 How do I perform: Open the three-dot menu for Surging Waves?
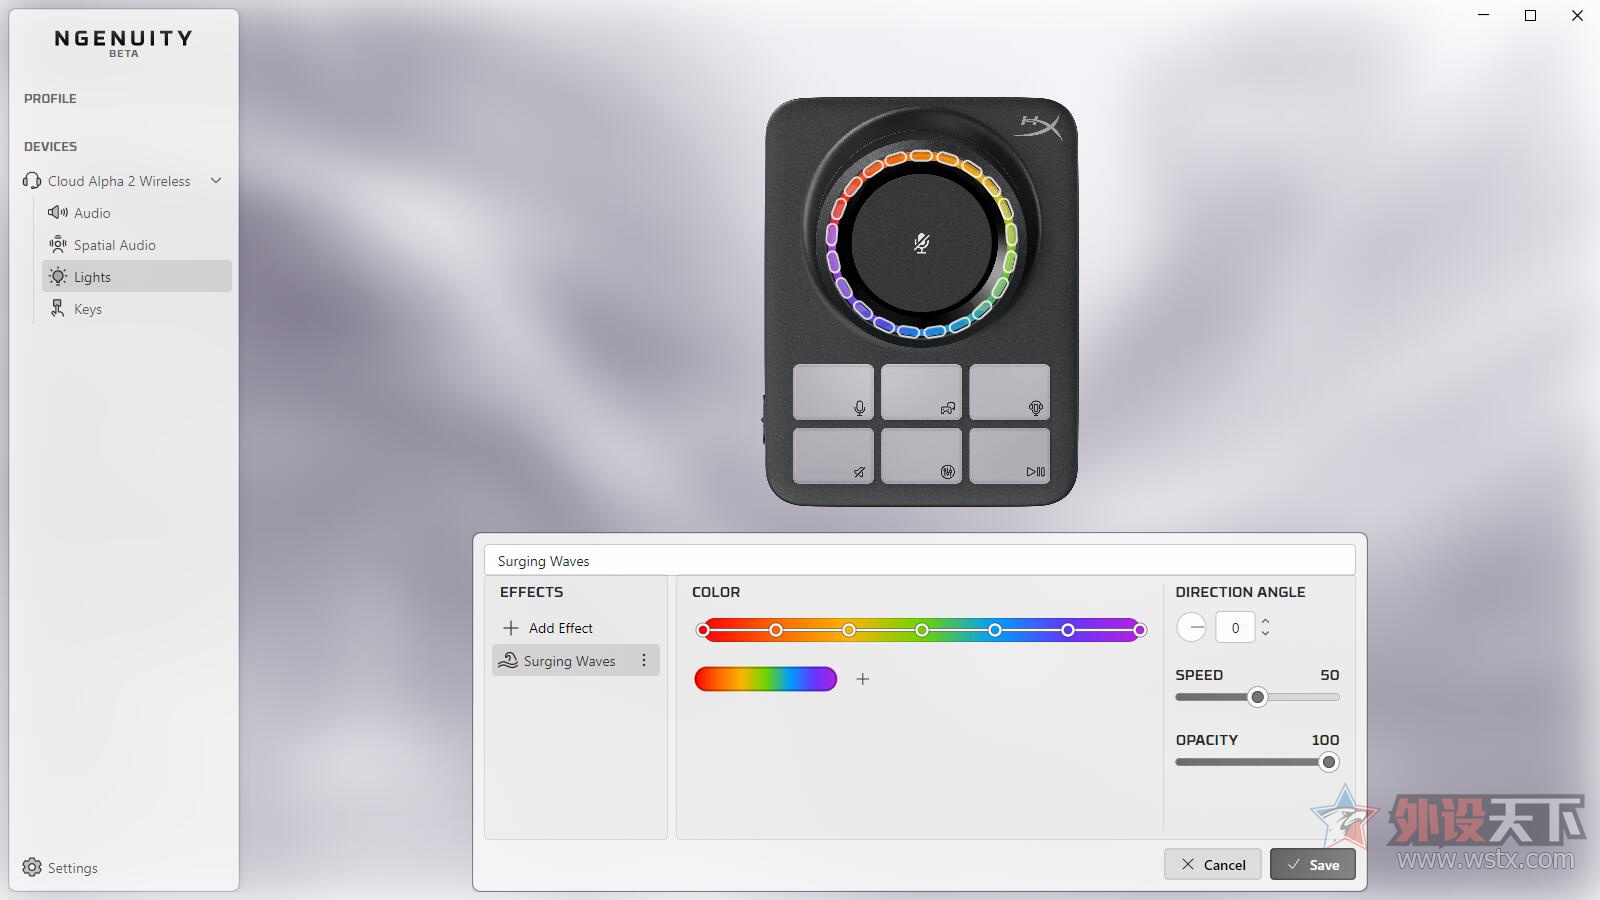(644, 660)
